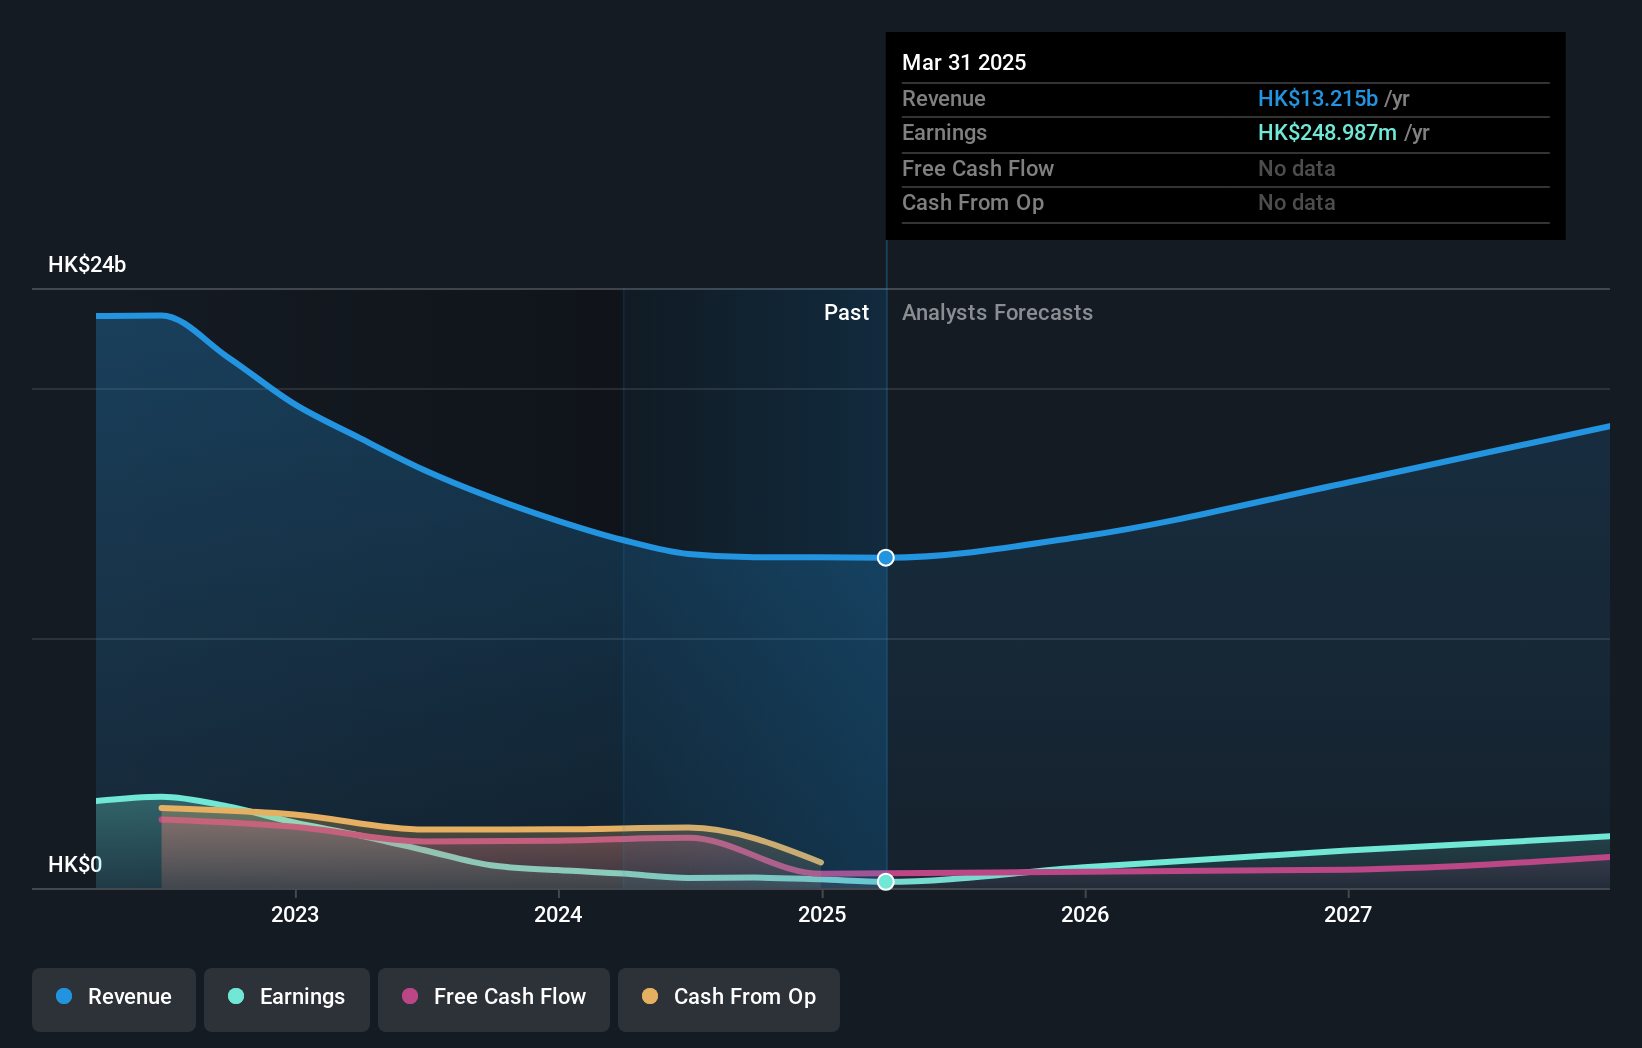Click the HK$0 y-axis label

click(x=75, y=865)
